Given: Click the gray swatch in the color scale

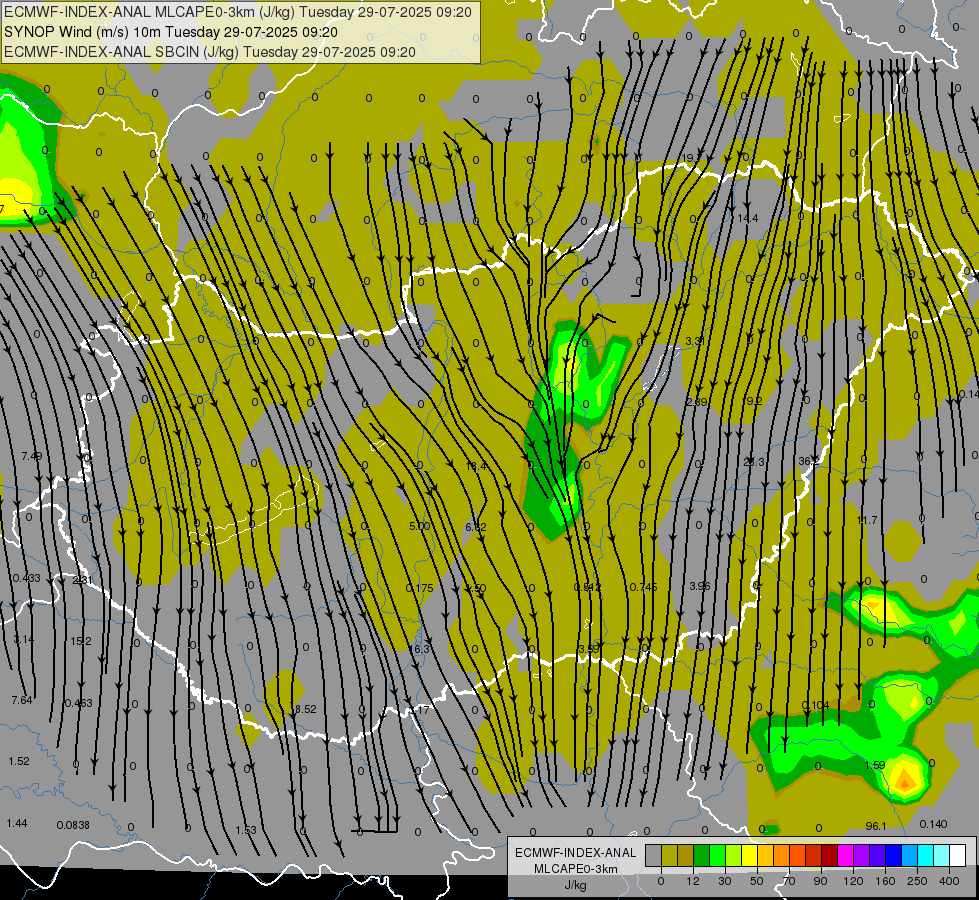Looking at the screenshot, I should coord(654,856).
